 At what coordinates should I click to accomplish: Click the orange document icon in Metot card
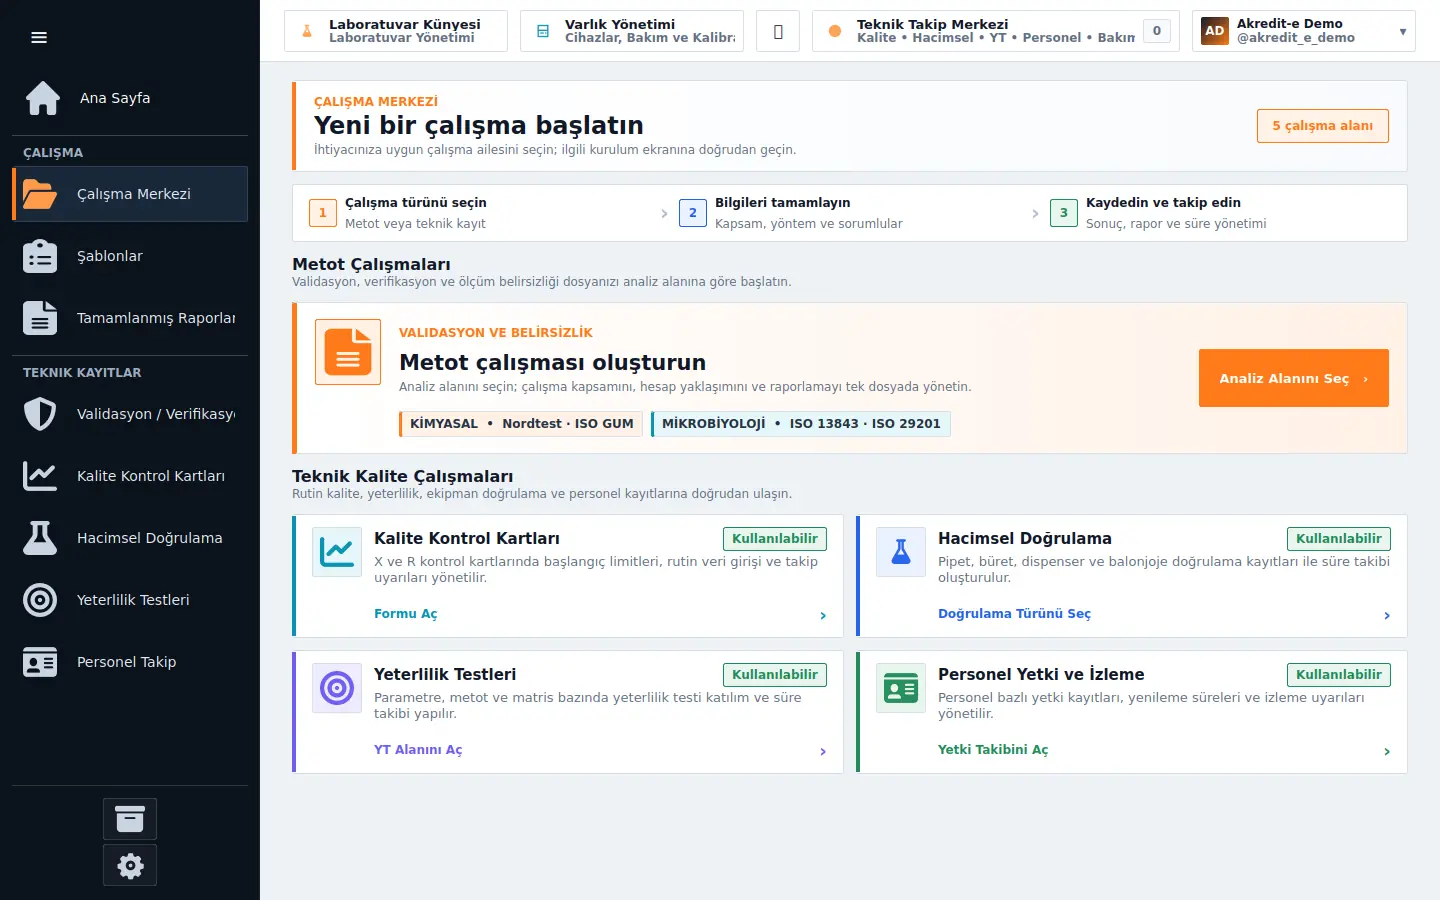click(x=348, y=352)
